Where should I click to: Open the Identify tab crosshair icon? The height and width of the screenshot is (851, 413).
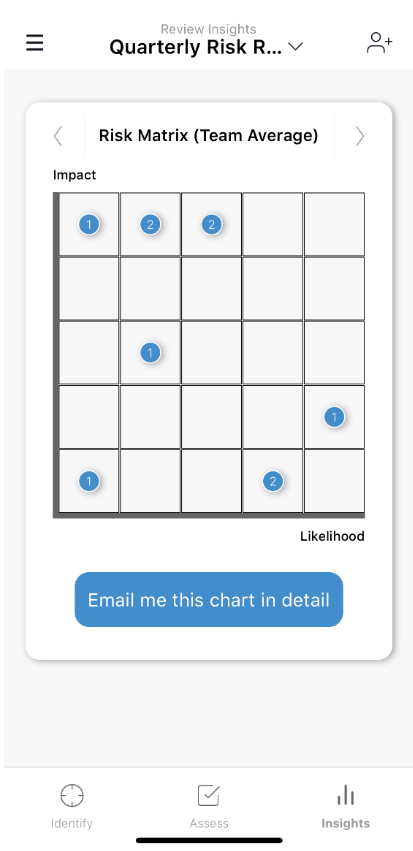(x=72, y=796)
